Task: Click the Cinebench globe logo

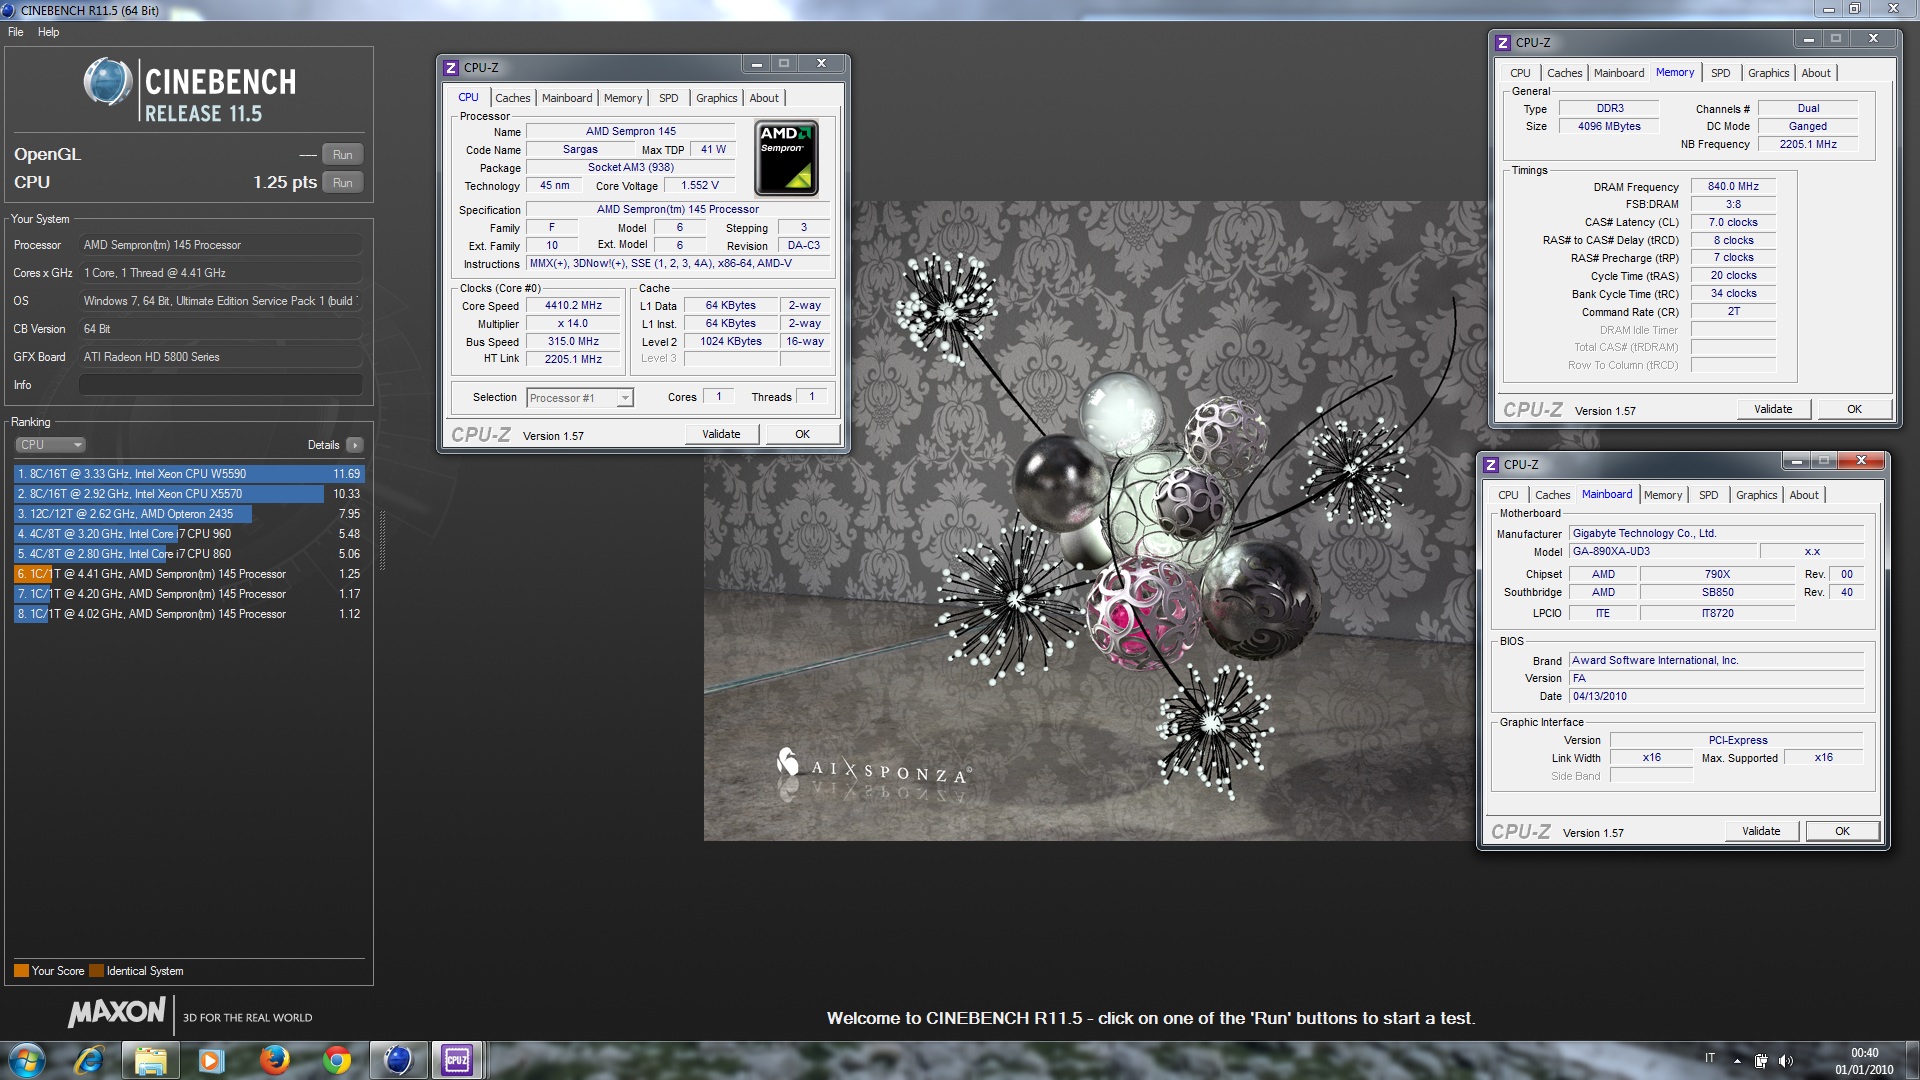Action: tap(107, 82)
